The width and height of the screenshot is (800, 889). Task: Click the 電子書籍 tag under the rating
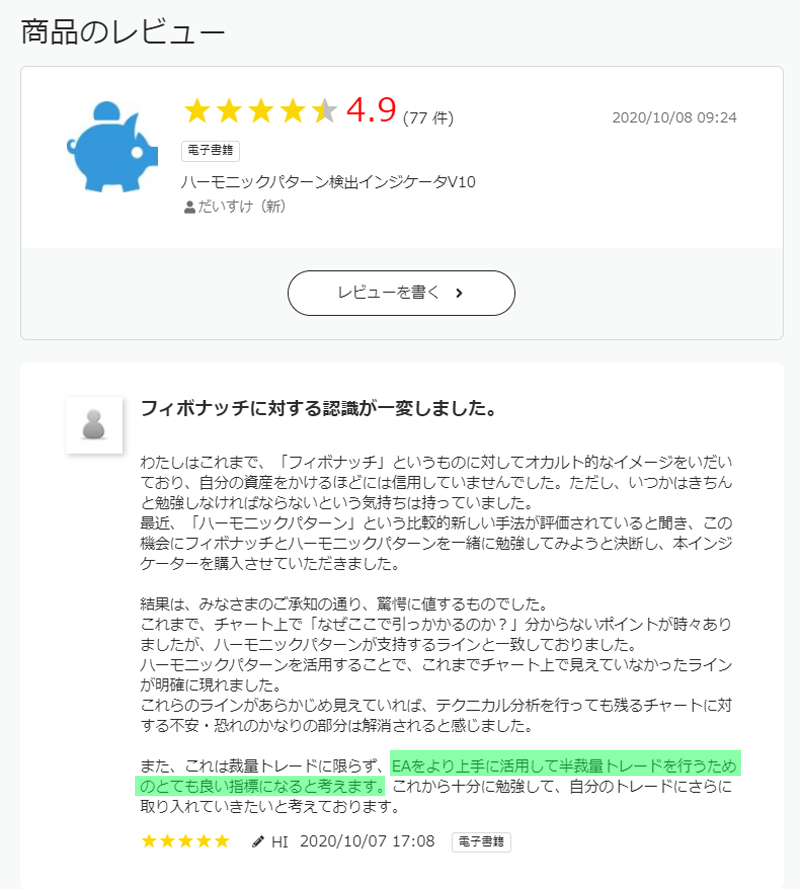click(210, 150)
